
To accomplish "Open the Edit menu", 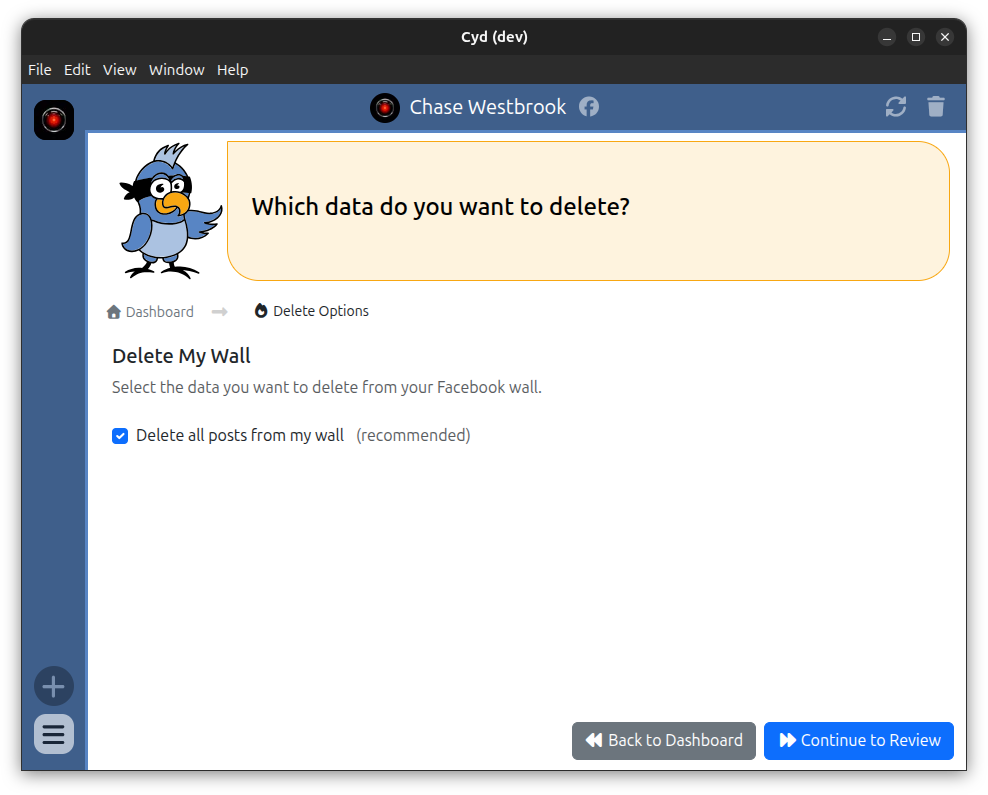I will point(77,70).
